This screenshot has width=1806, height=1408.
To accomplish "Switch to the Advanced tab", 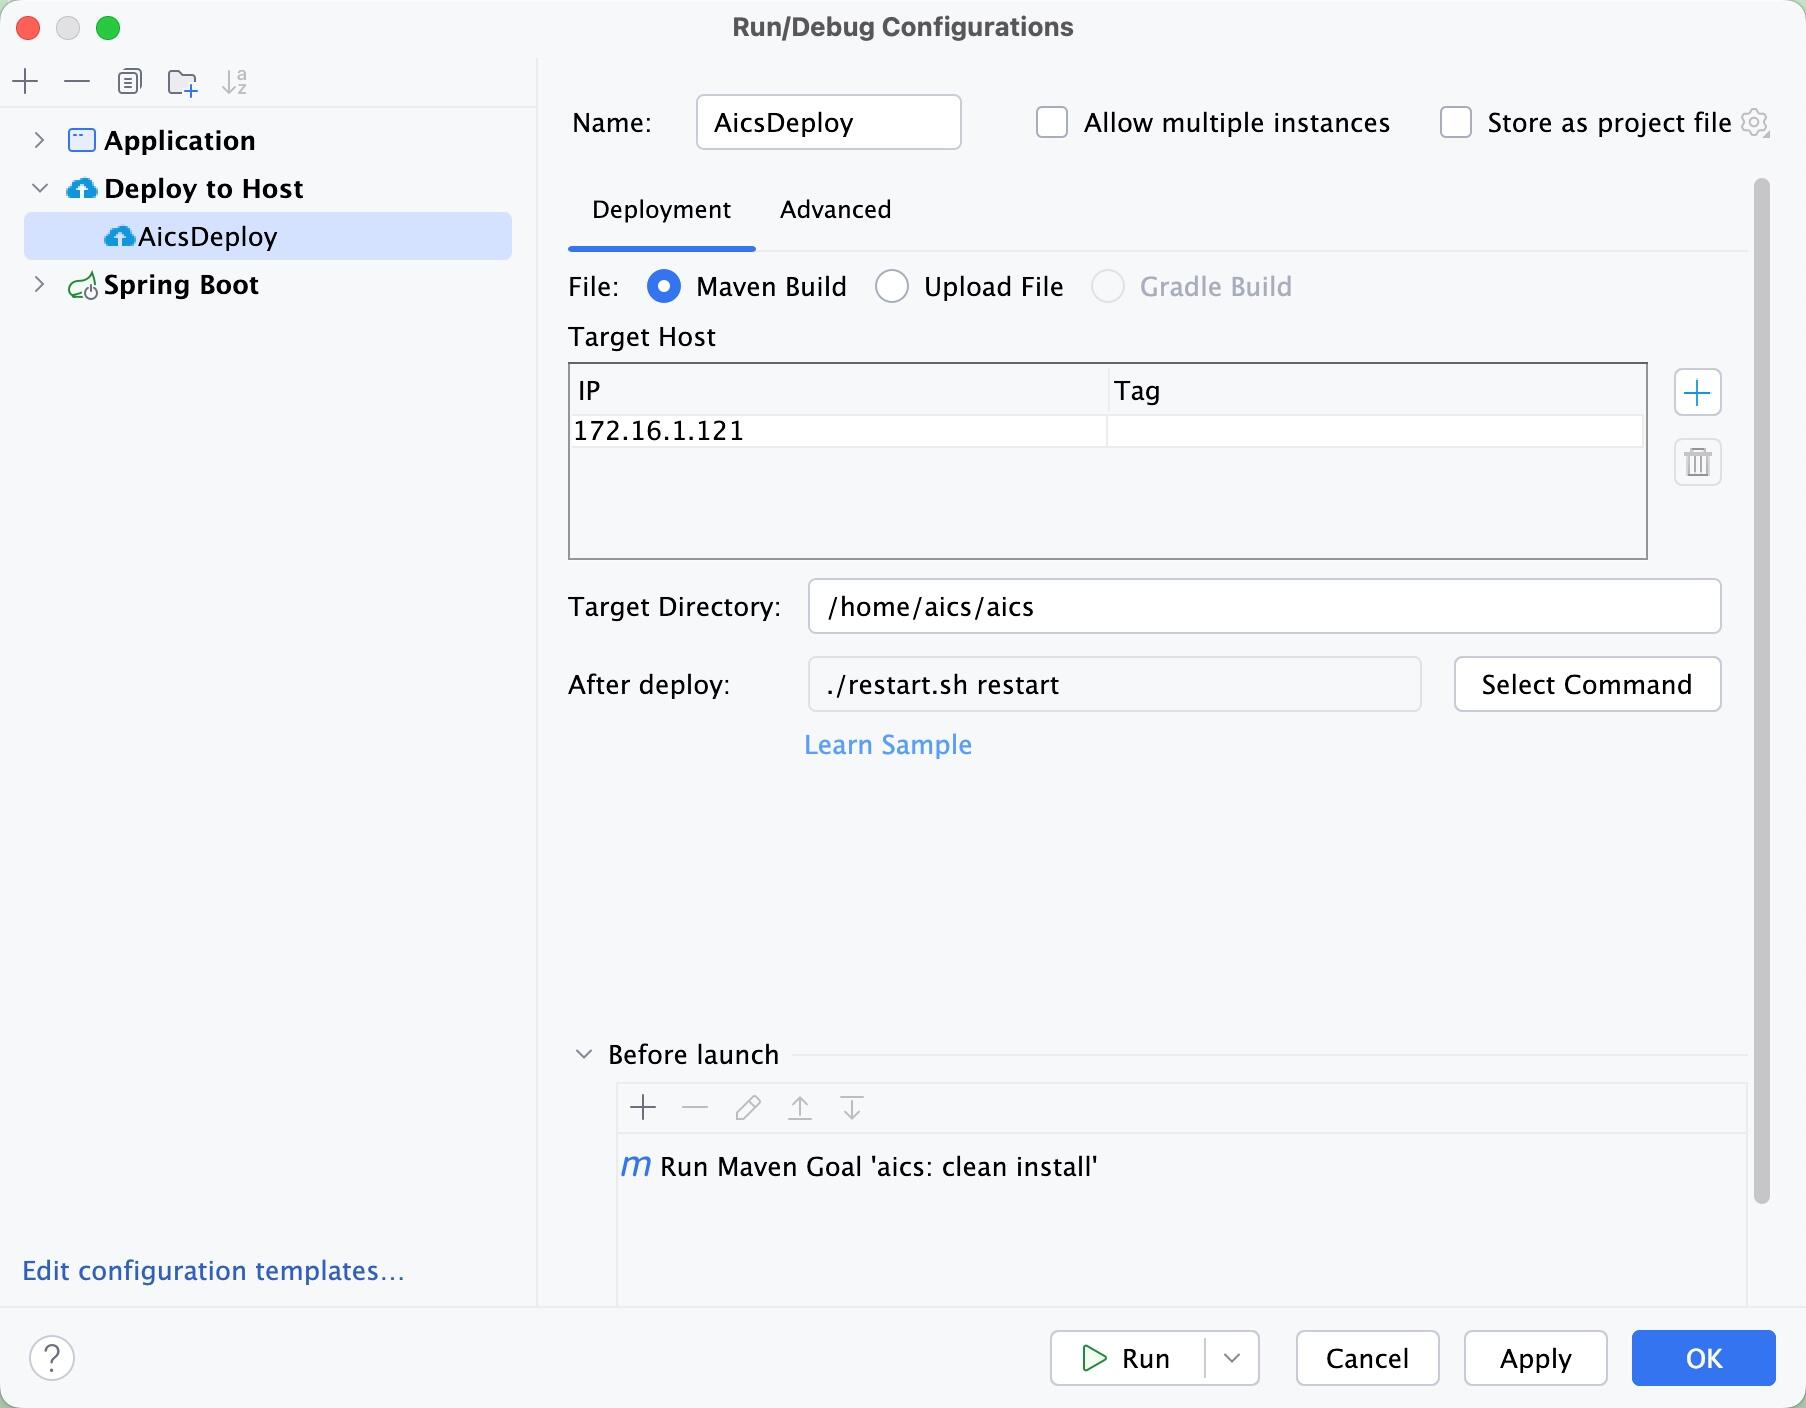I will (836, 210).
